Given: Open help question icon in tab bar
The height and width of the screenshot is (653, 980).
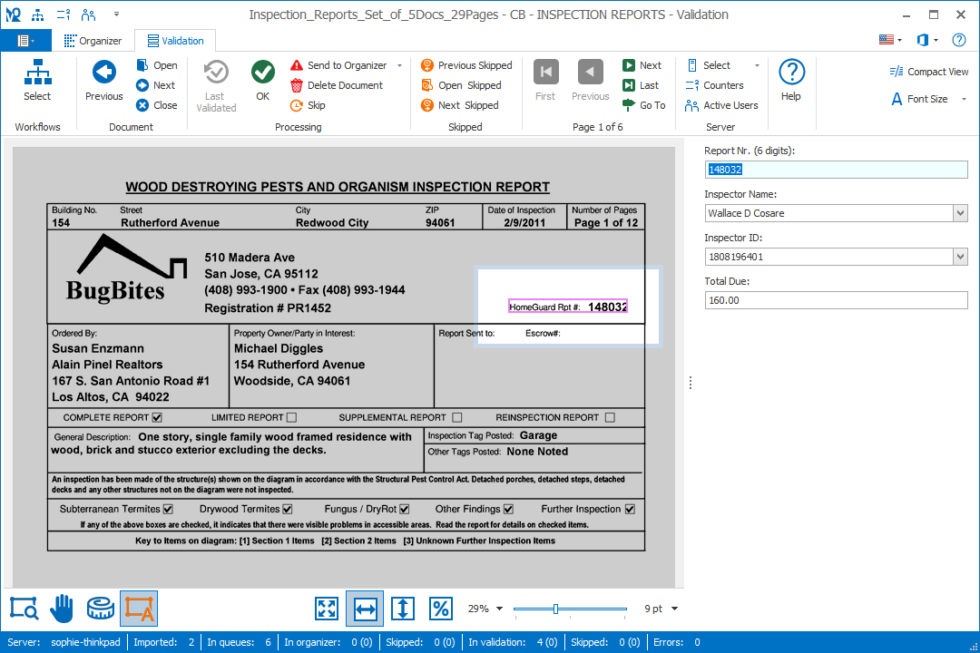Looking at the screenshot, I should point(959,40).
